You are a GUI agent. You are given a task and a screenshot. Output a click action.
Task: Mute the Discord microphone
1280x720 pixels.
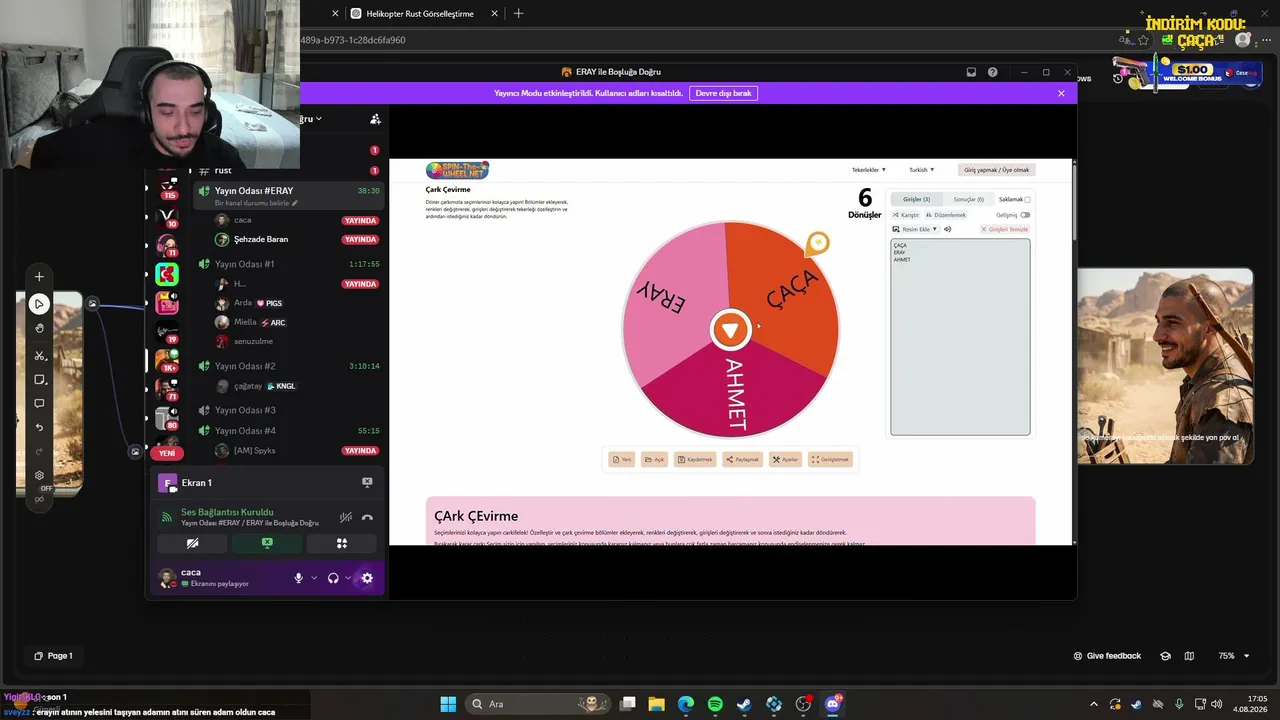(298, 578)
